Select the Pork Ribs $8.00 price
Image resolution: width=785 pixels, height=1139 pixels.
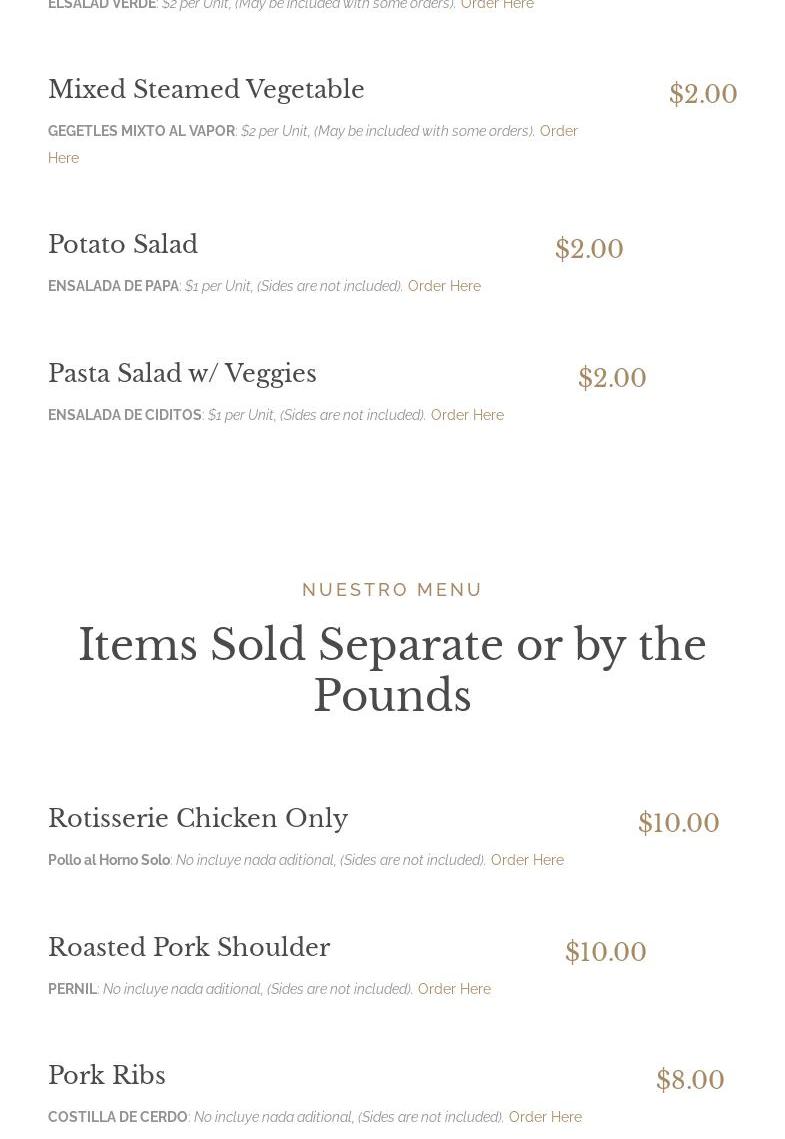[690, 1080]
